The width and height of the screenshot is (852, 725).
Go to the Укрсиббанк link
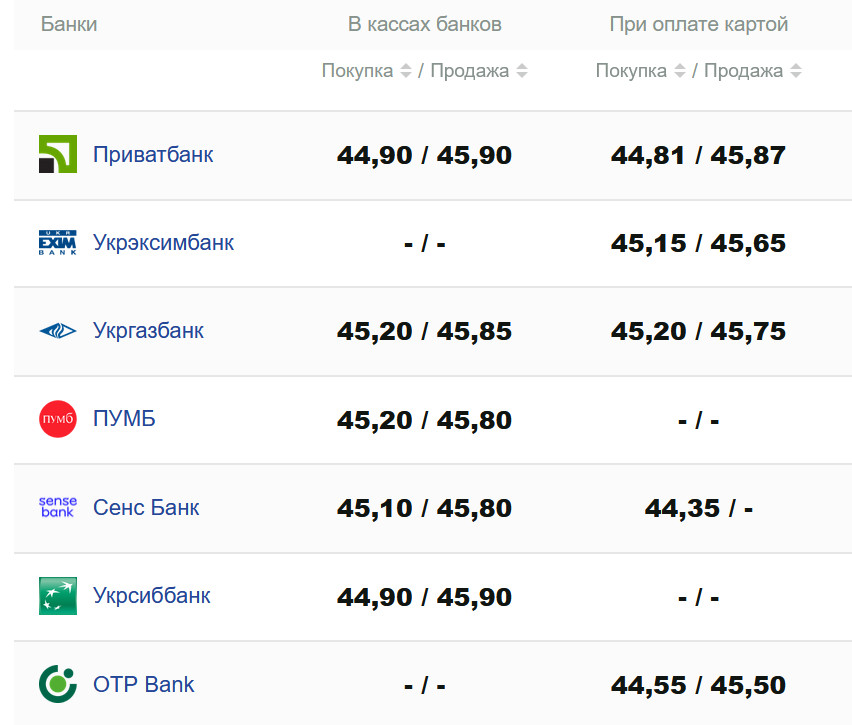(152, 596)
